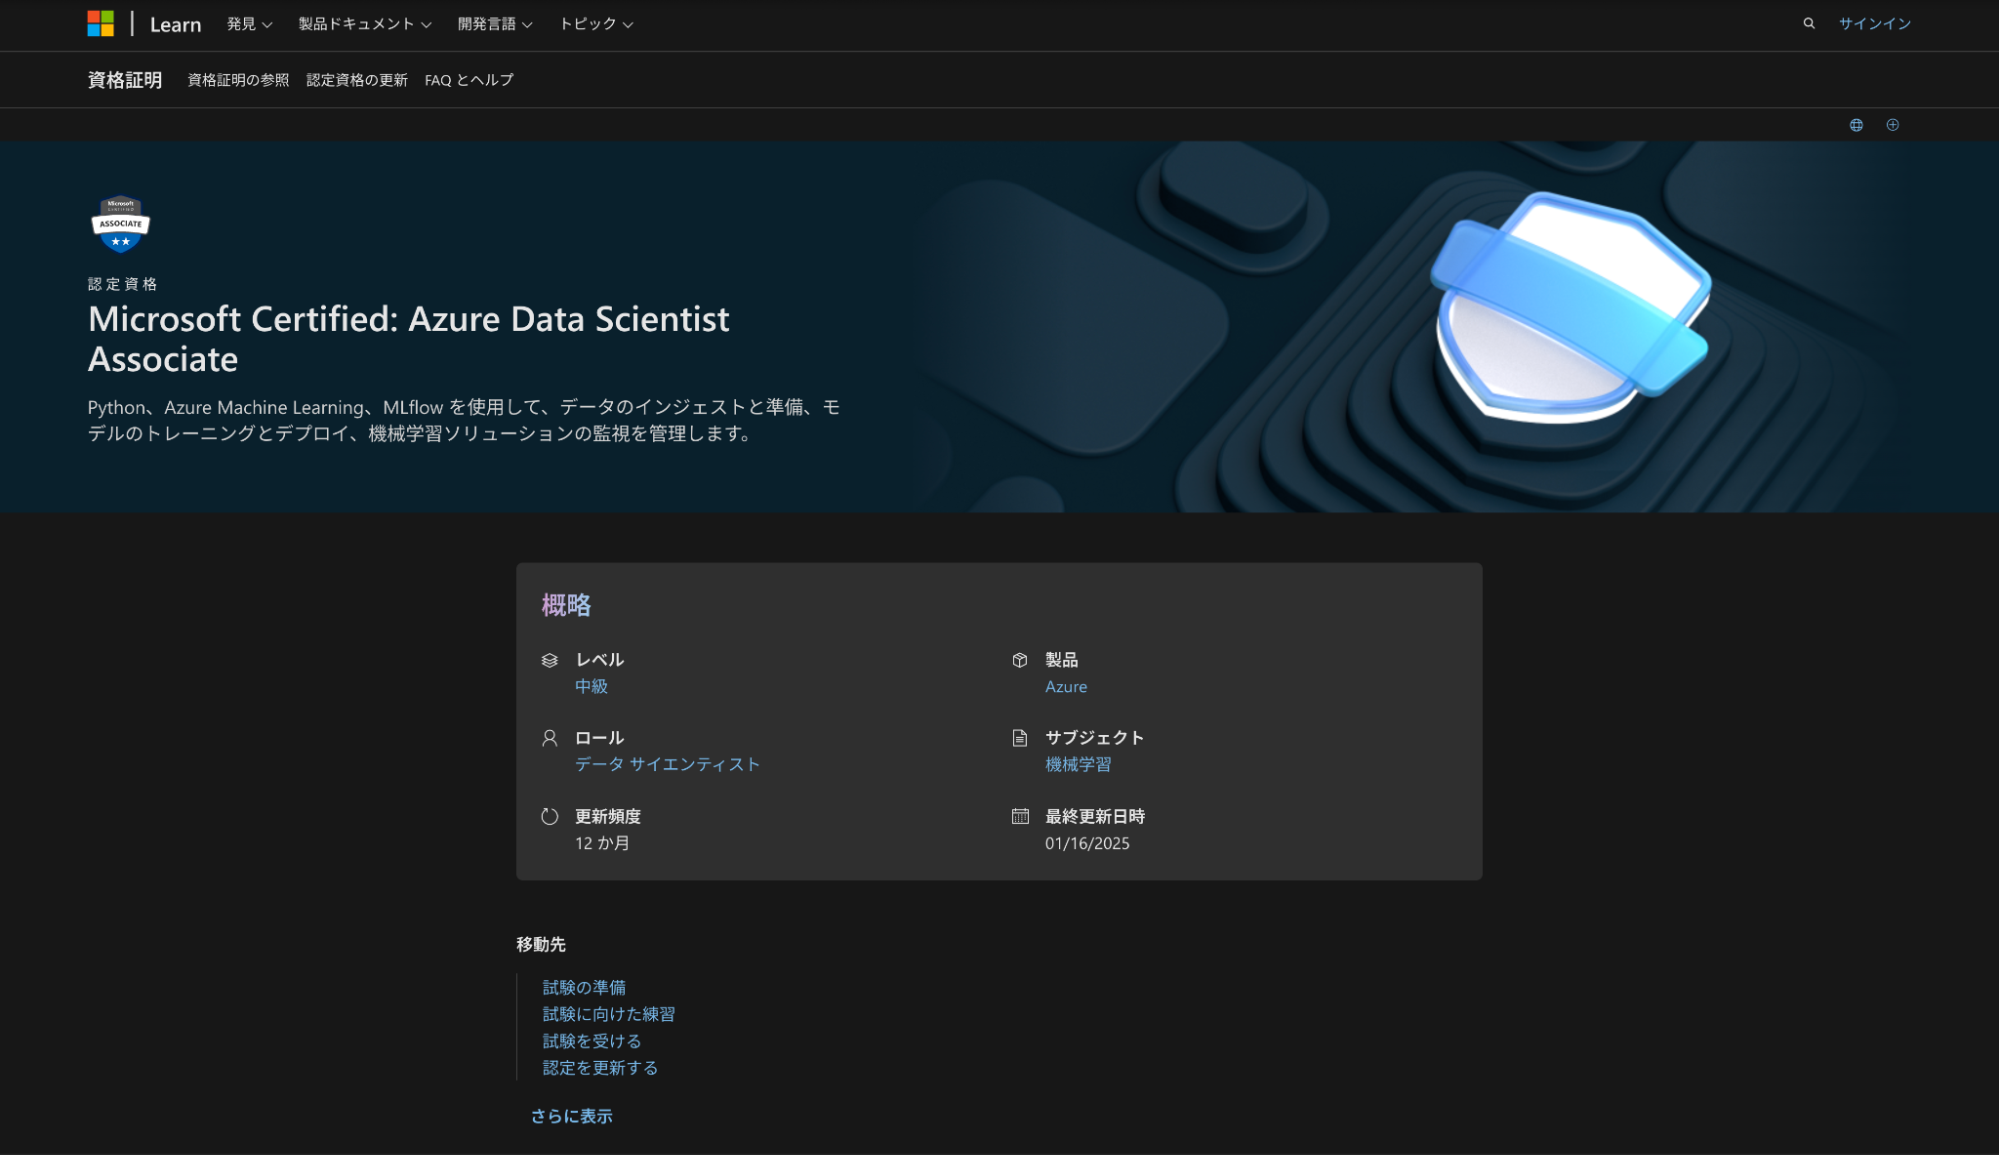Expand the 発見 dropdown menu

(249, 24)
